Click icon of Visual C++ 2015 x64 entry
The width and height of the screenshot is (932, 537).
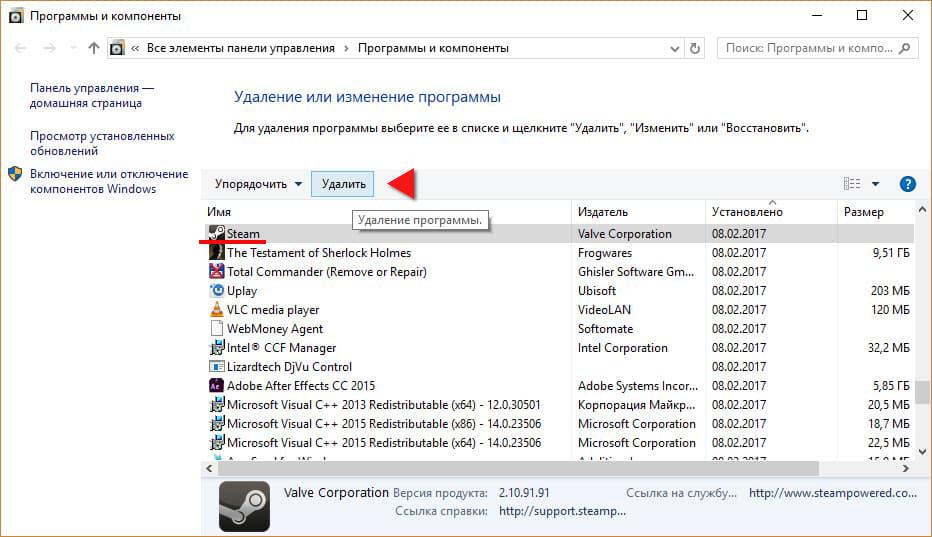(216, 442)
